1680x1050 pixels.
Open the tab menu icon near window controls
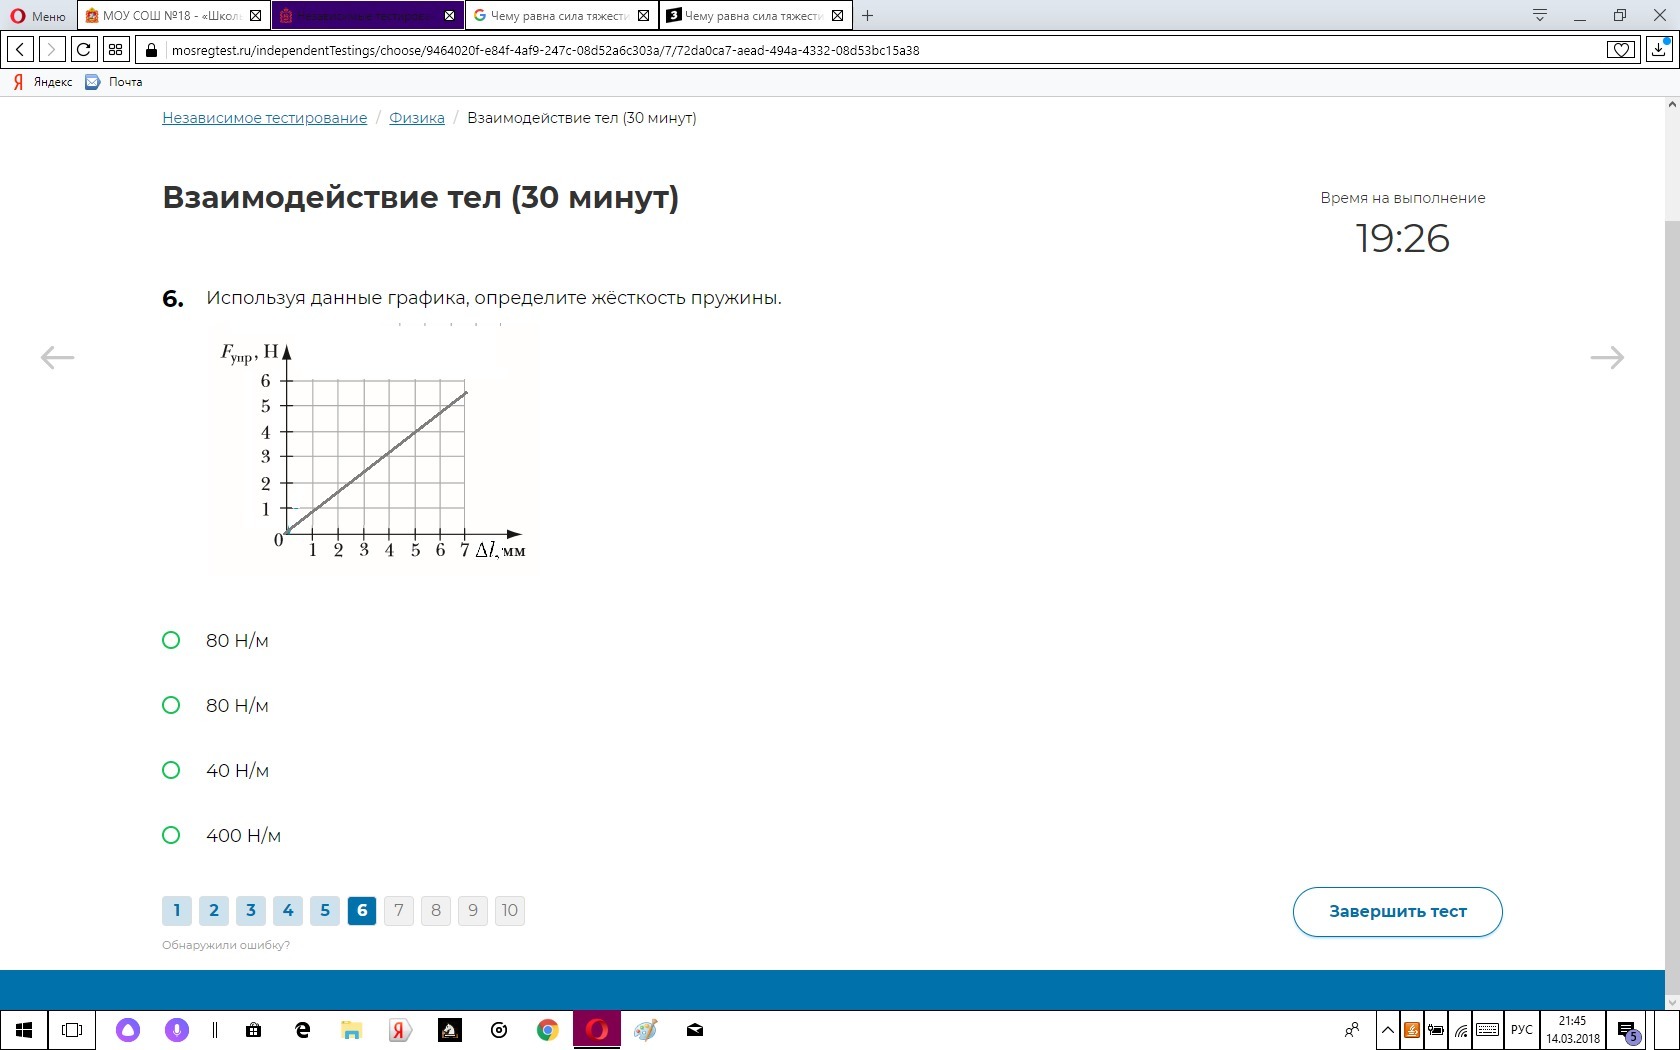(x=1540, y=15)
